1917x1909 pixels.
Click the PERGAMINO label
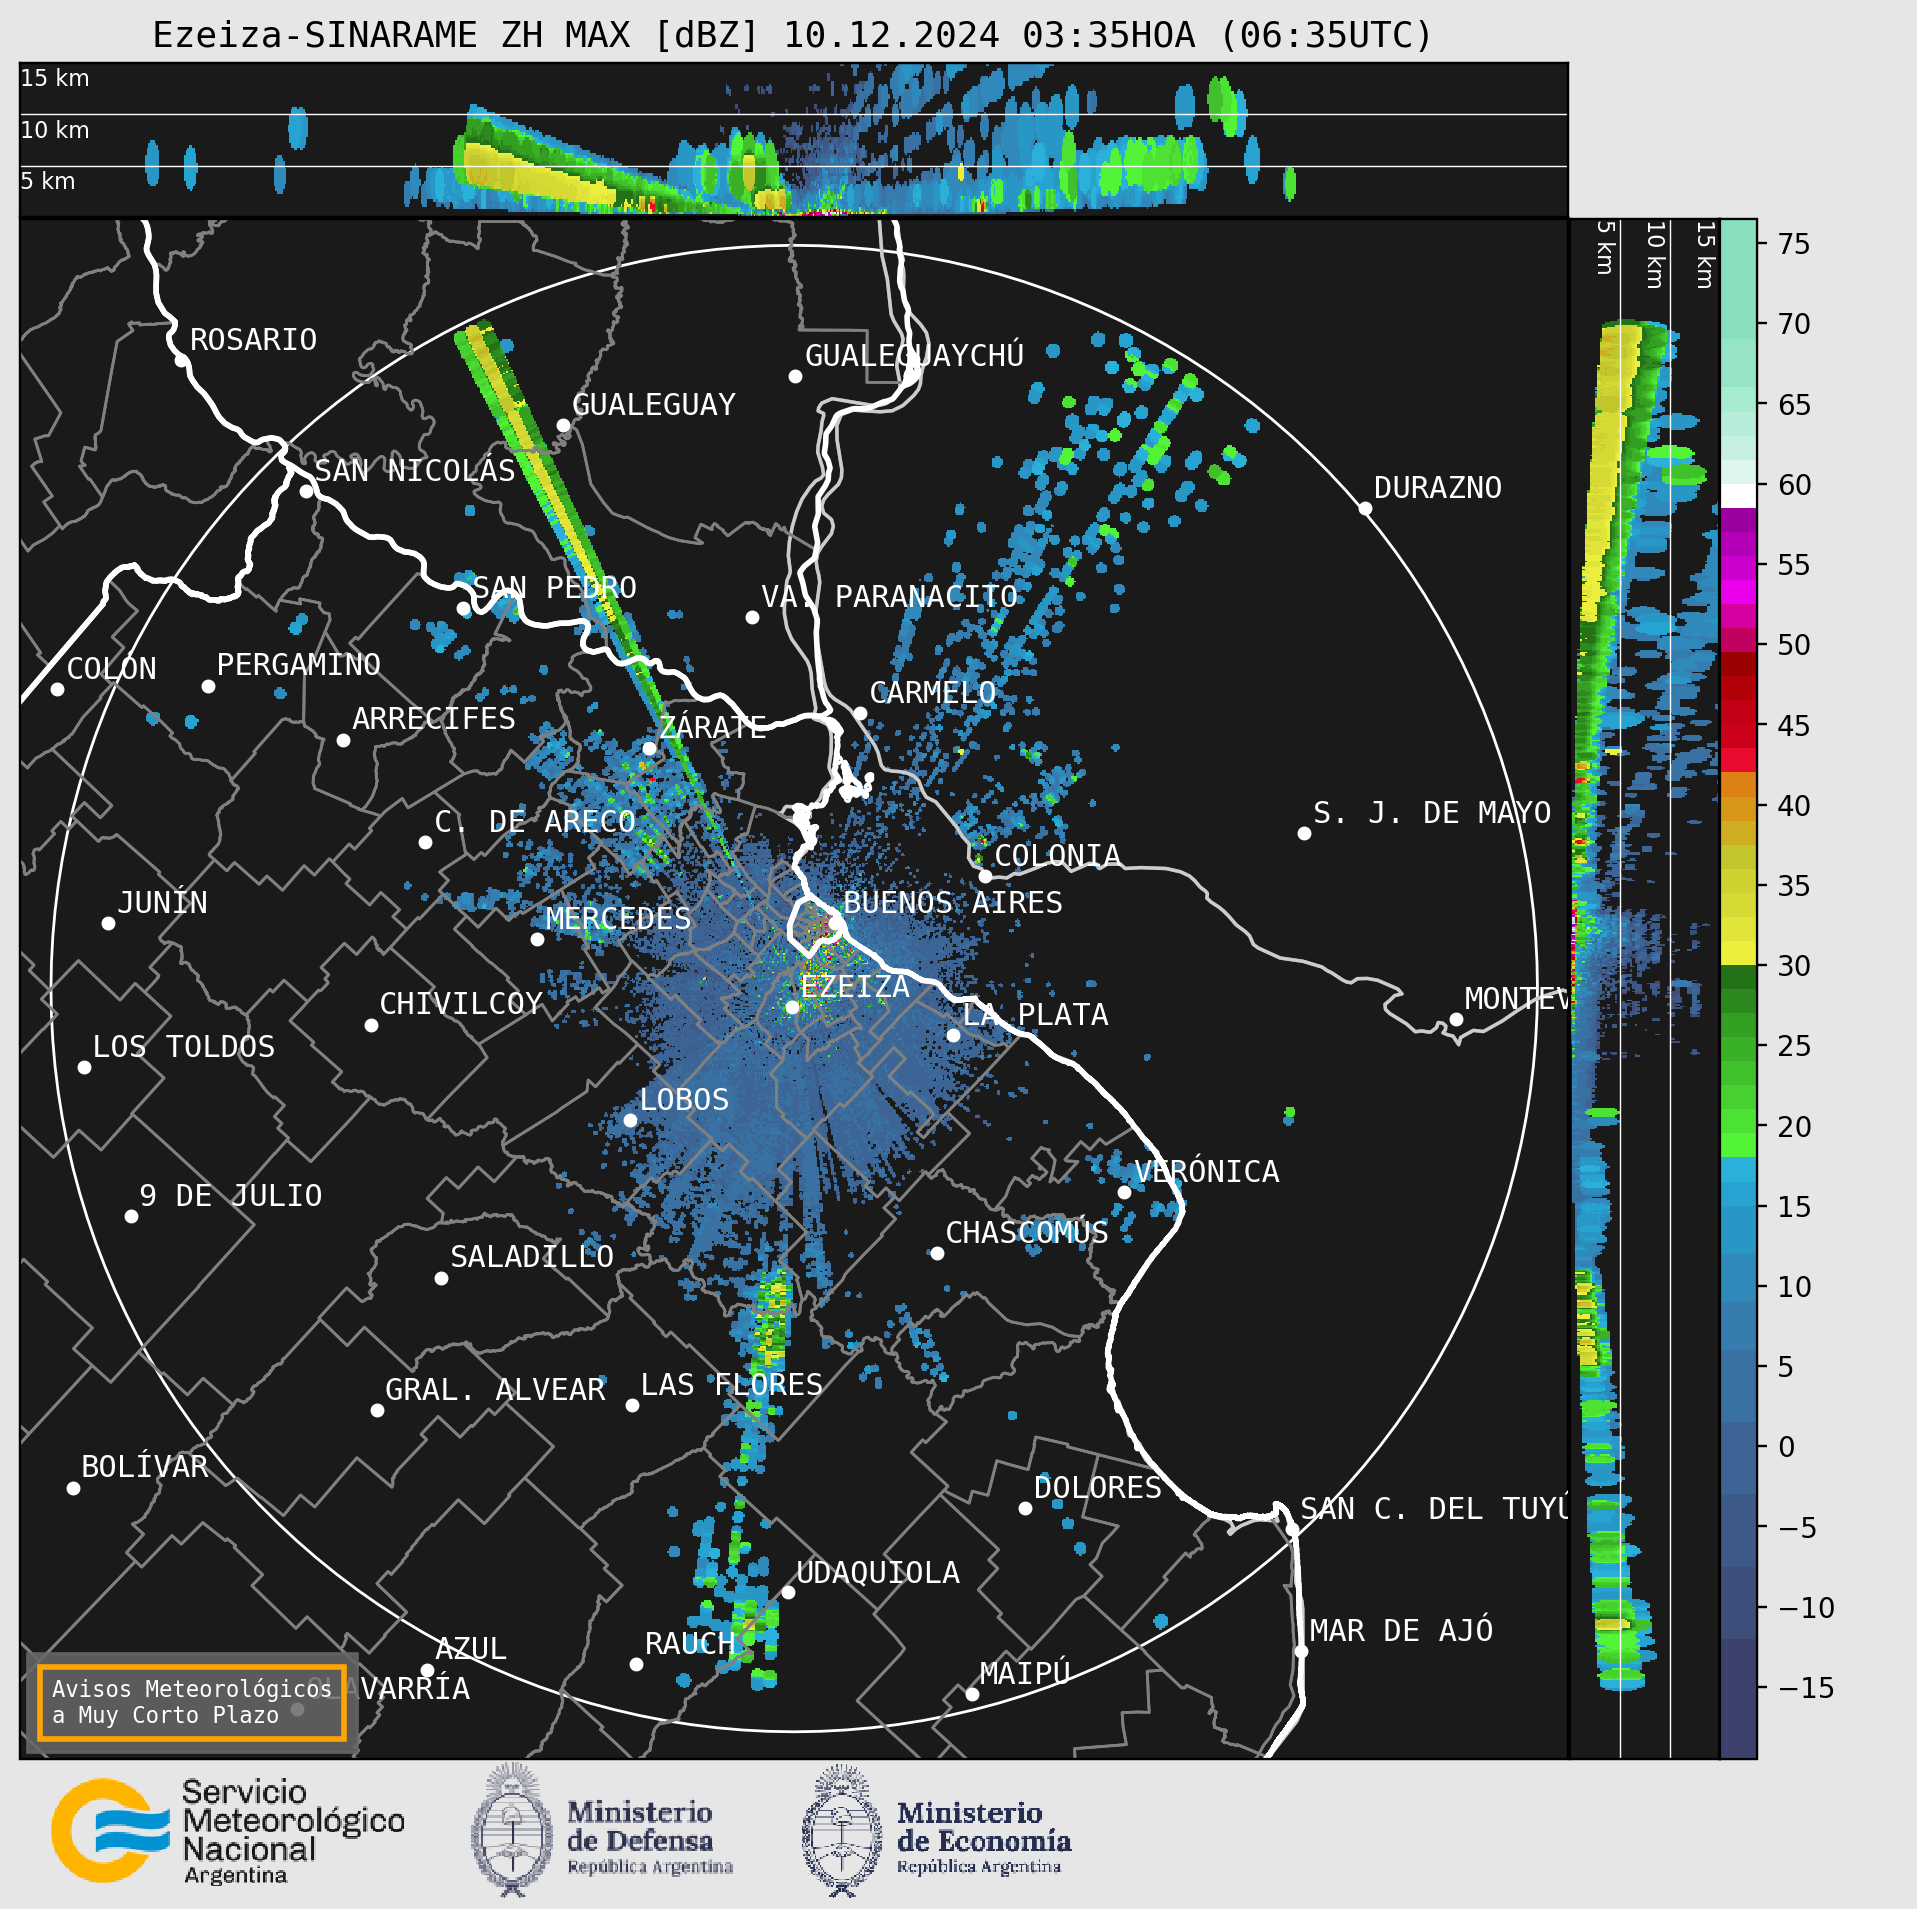coord(298,665)
